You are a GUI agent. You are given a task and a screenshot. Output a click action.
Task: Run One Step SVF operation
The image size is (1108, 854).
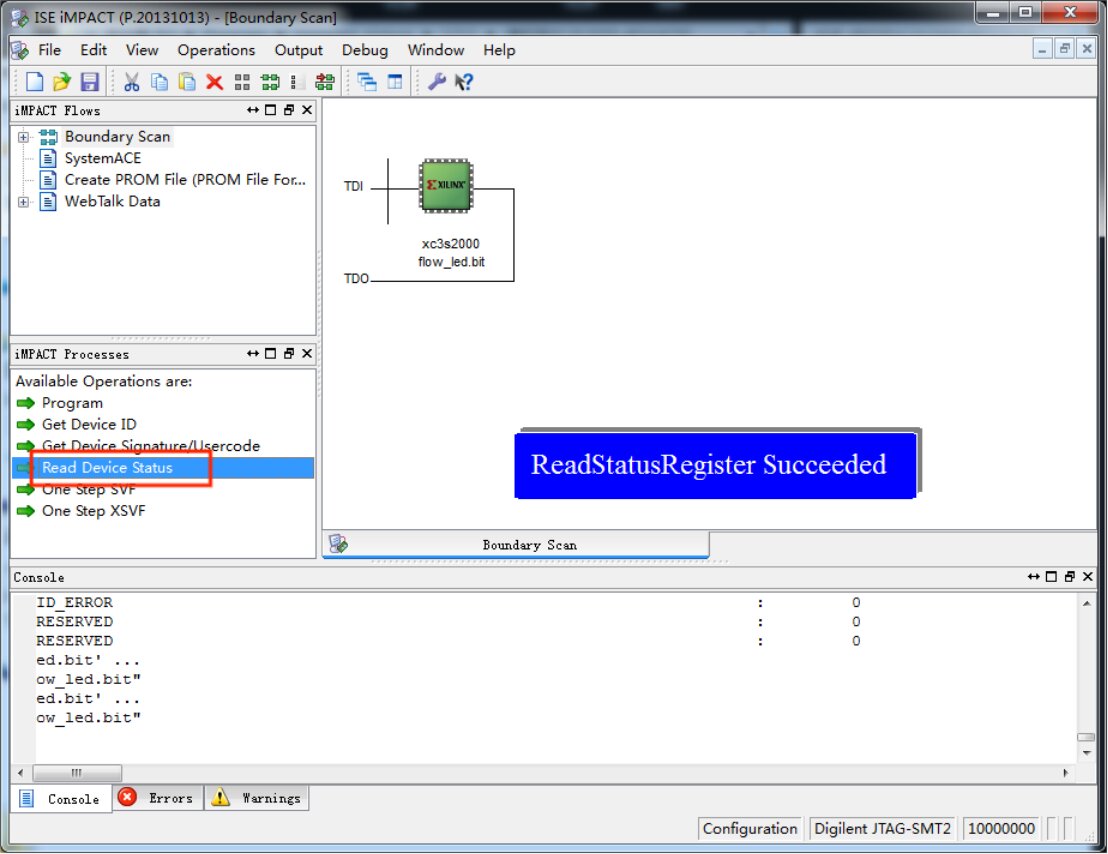click(88, 489)
